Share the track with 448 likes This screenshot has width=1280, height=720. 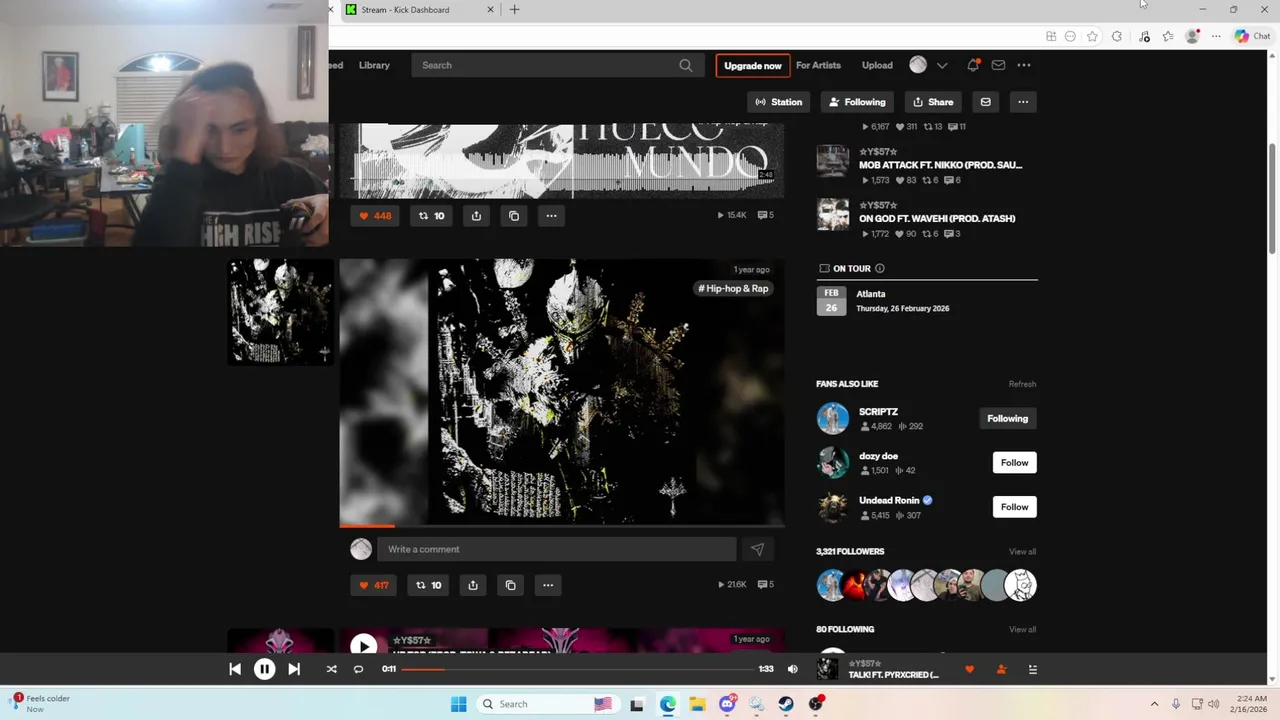pyautogui.click(x=476, y=216)
